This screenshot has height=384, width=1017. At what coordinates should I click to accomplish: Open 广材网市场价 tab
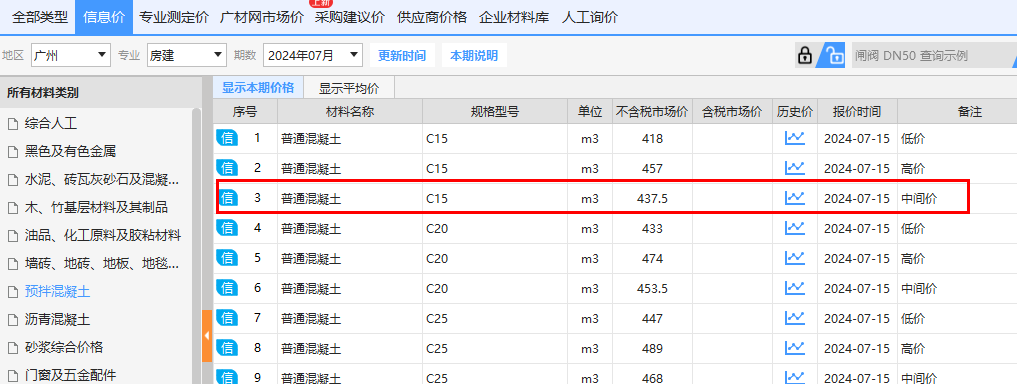[261, 18]
